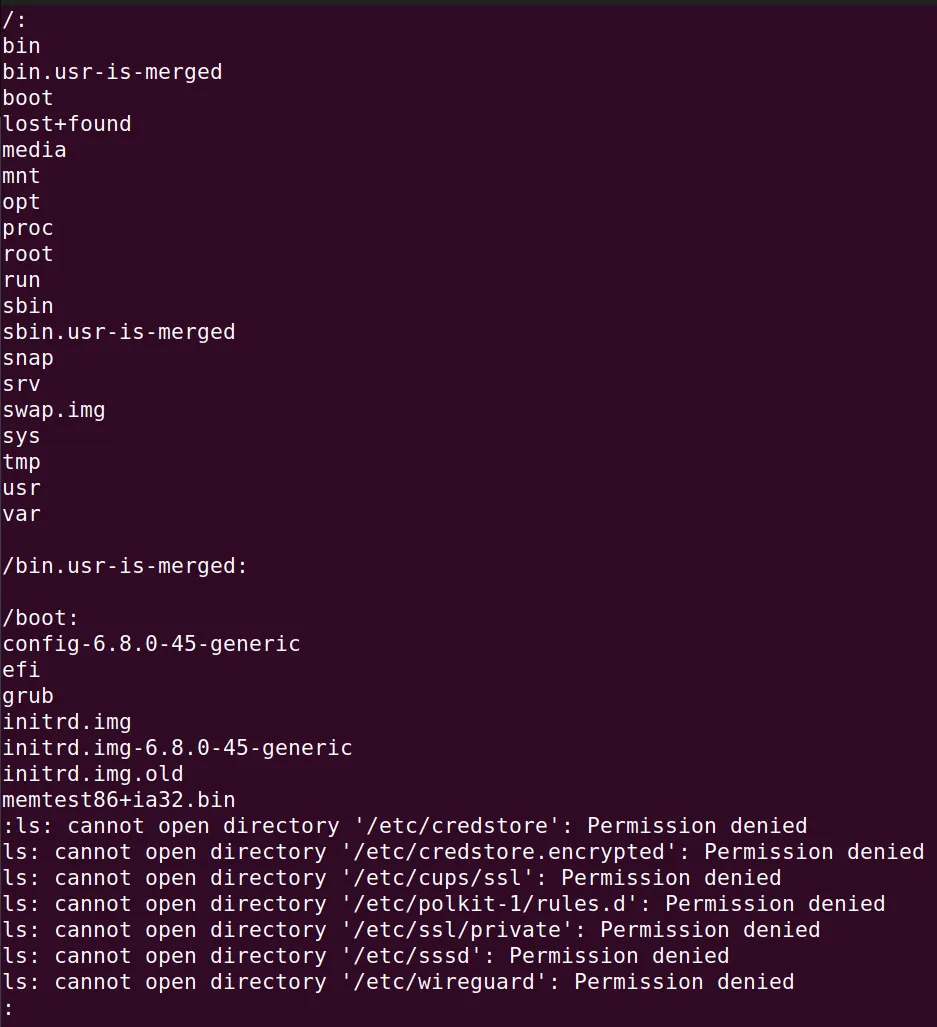Click the 'media' directory entry
Image resolution: width=937 pixels, height=1027 pixels.
tap(34, 150)
